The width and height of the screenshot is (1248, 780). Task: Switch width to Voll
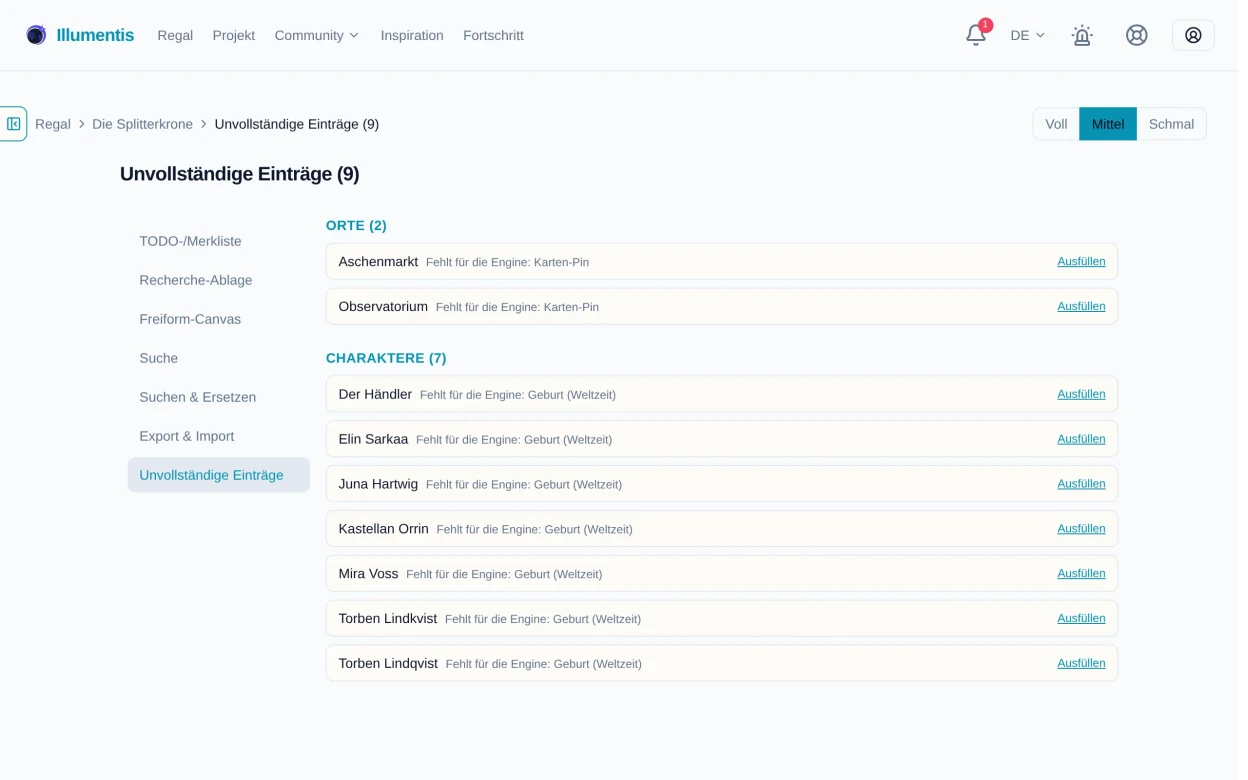tap(1056, 124)
